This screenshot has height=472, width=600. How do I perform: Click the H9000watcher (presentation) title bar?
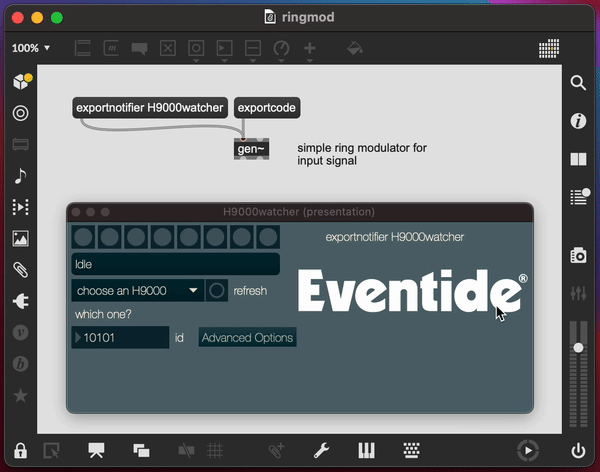click(300, 212)
